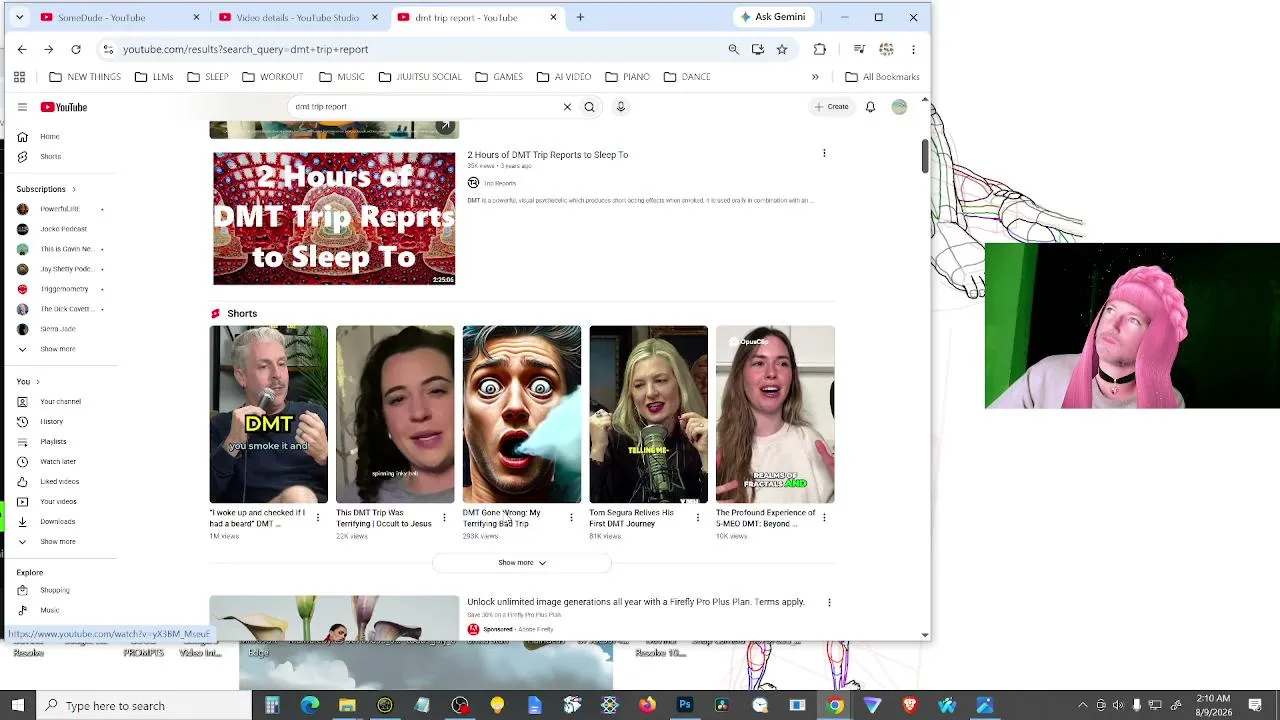Screen dimensions: 1280x720
Task: Open Your channel in the sidebar
Action: 58,401
